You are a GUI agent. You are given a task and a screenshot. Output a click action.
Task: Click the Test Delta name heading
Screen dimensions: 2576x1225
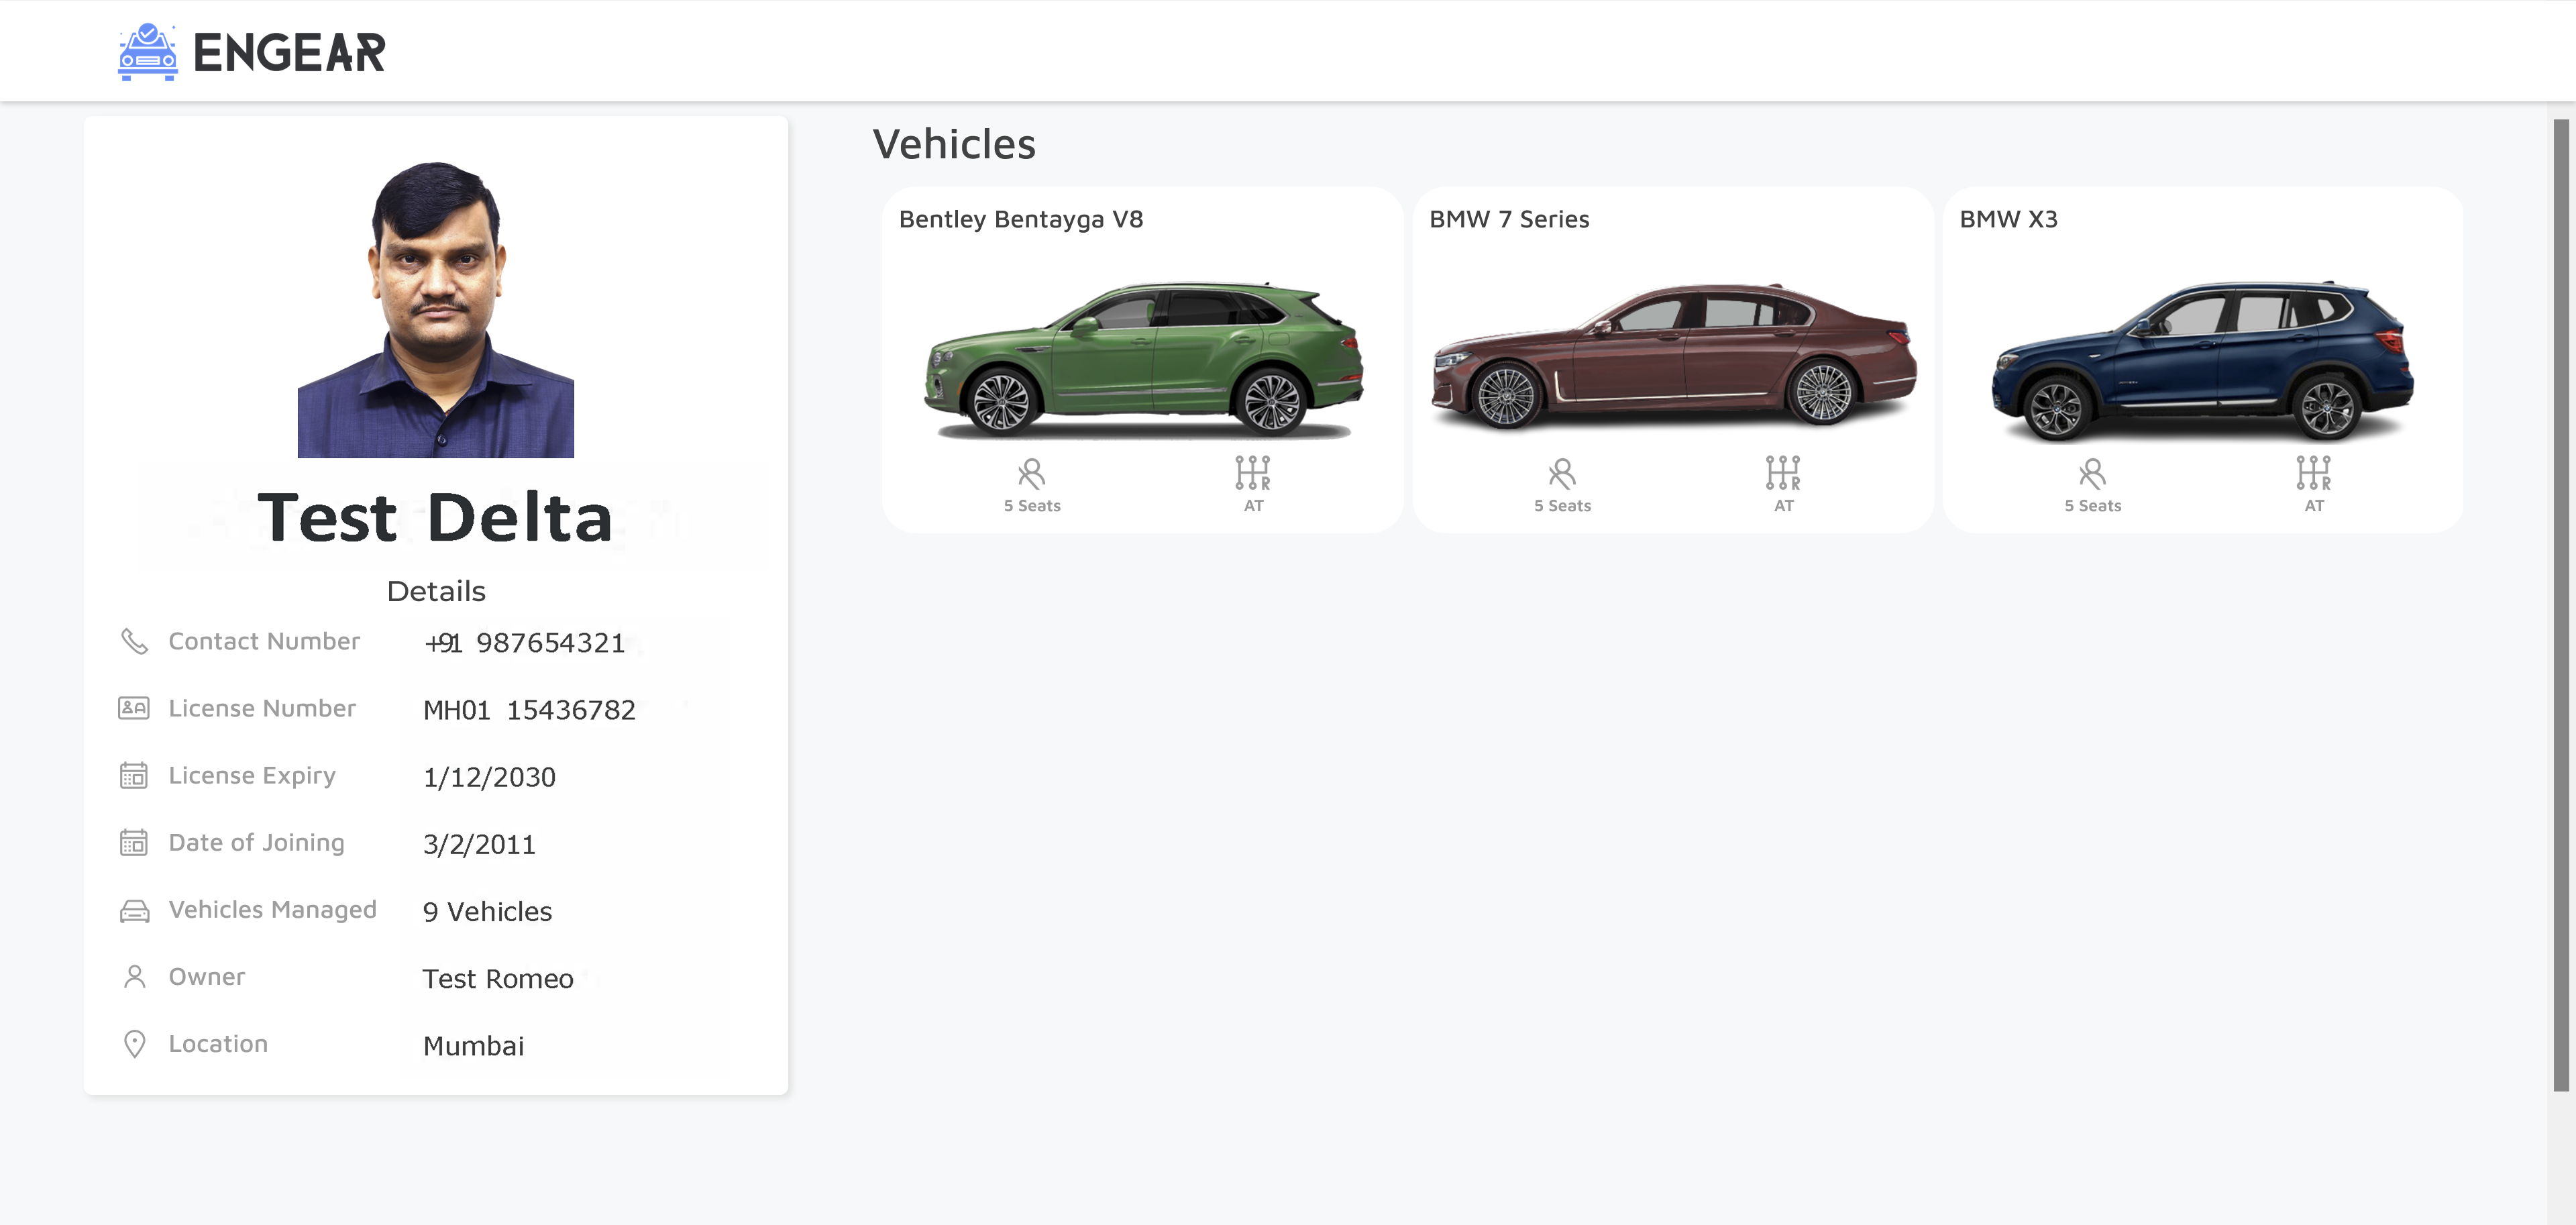435,517
